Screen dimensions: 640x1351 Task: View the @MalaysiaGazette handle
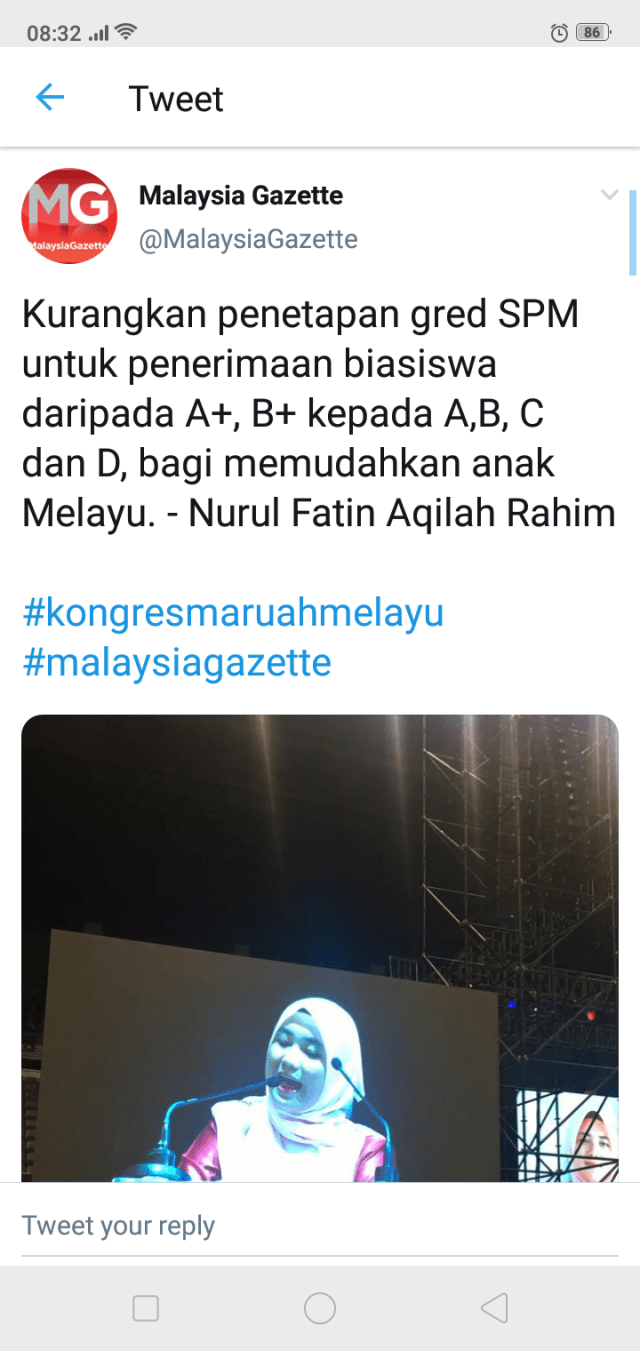click(248, 240)
